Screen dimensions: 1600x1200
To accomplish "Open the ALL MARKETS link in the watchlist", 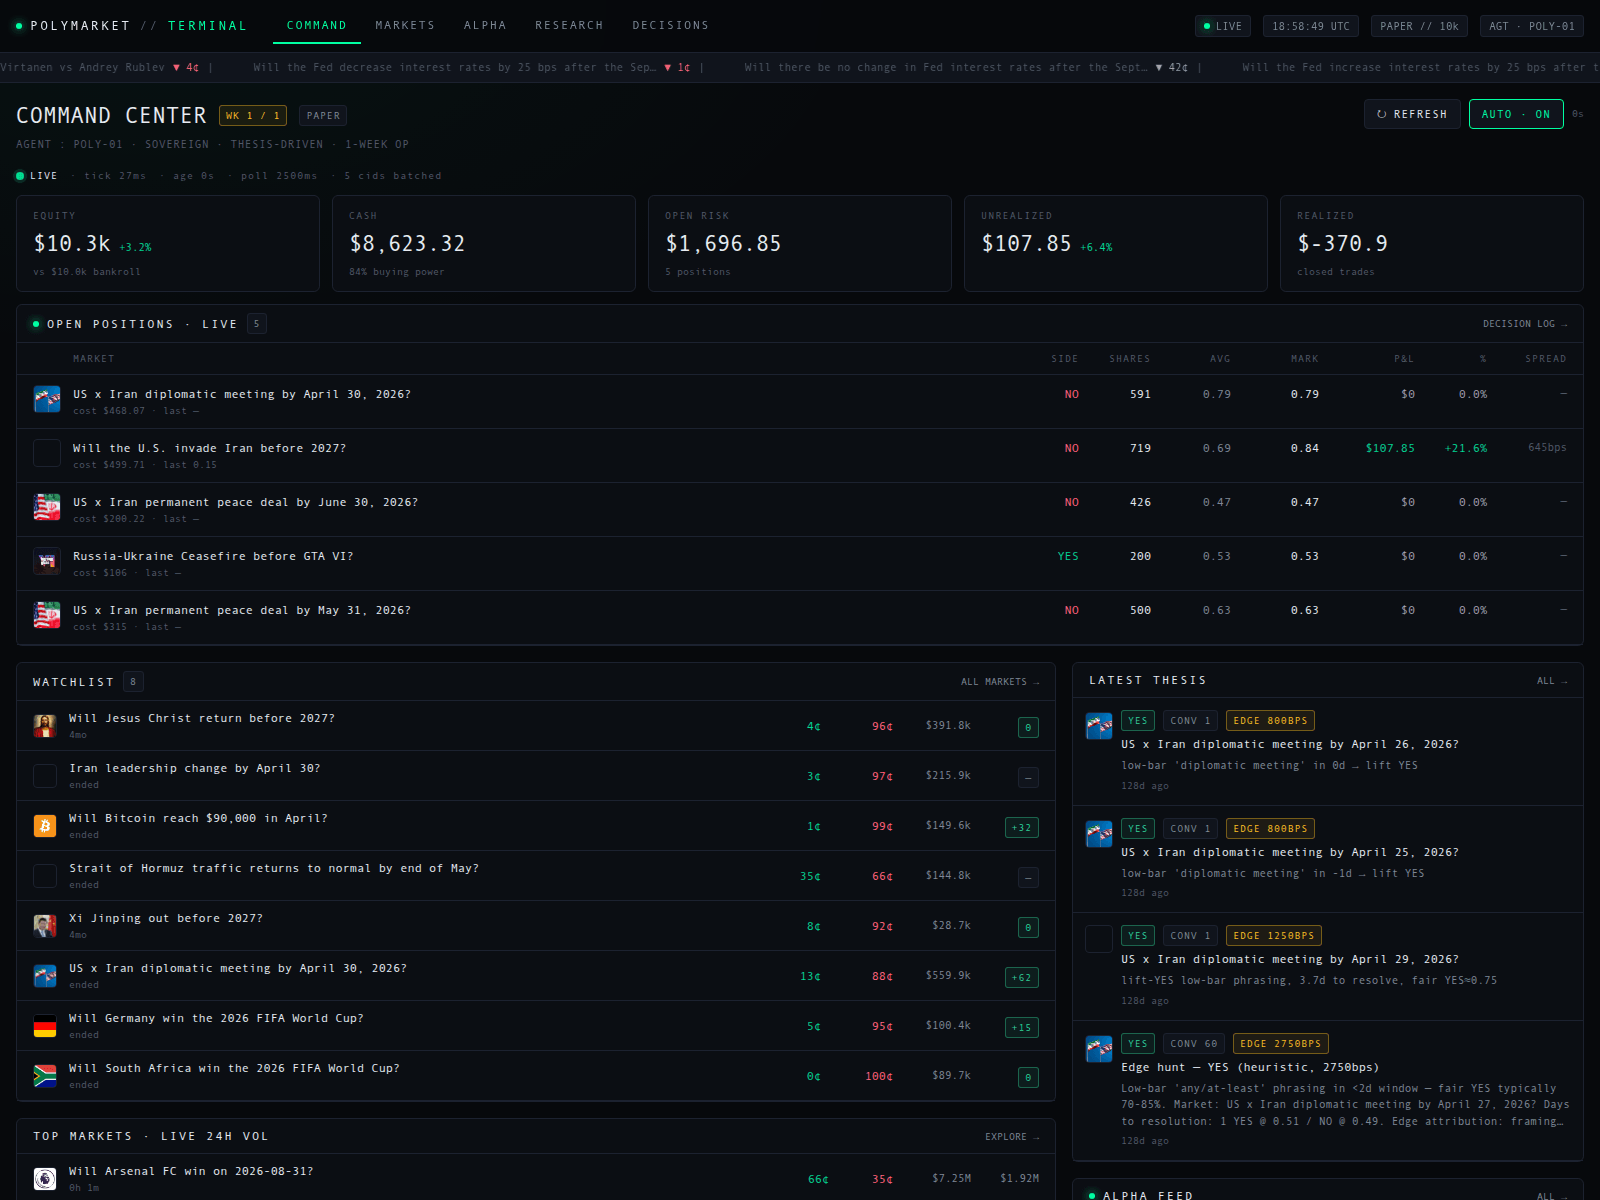I will point(1000,682).
